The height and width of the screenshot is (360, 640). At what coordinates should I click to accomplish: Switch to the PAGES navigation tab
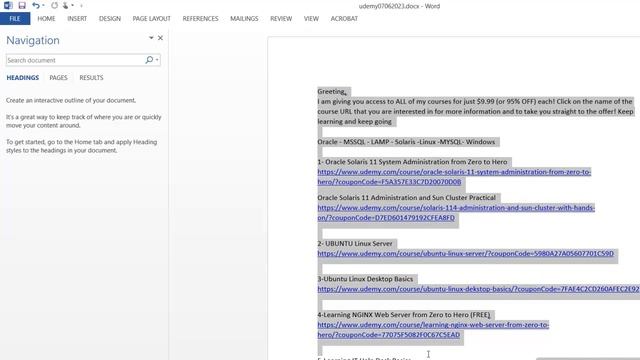point(58,78)
